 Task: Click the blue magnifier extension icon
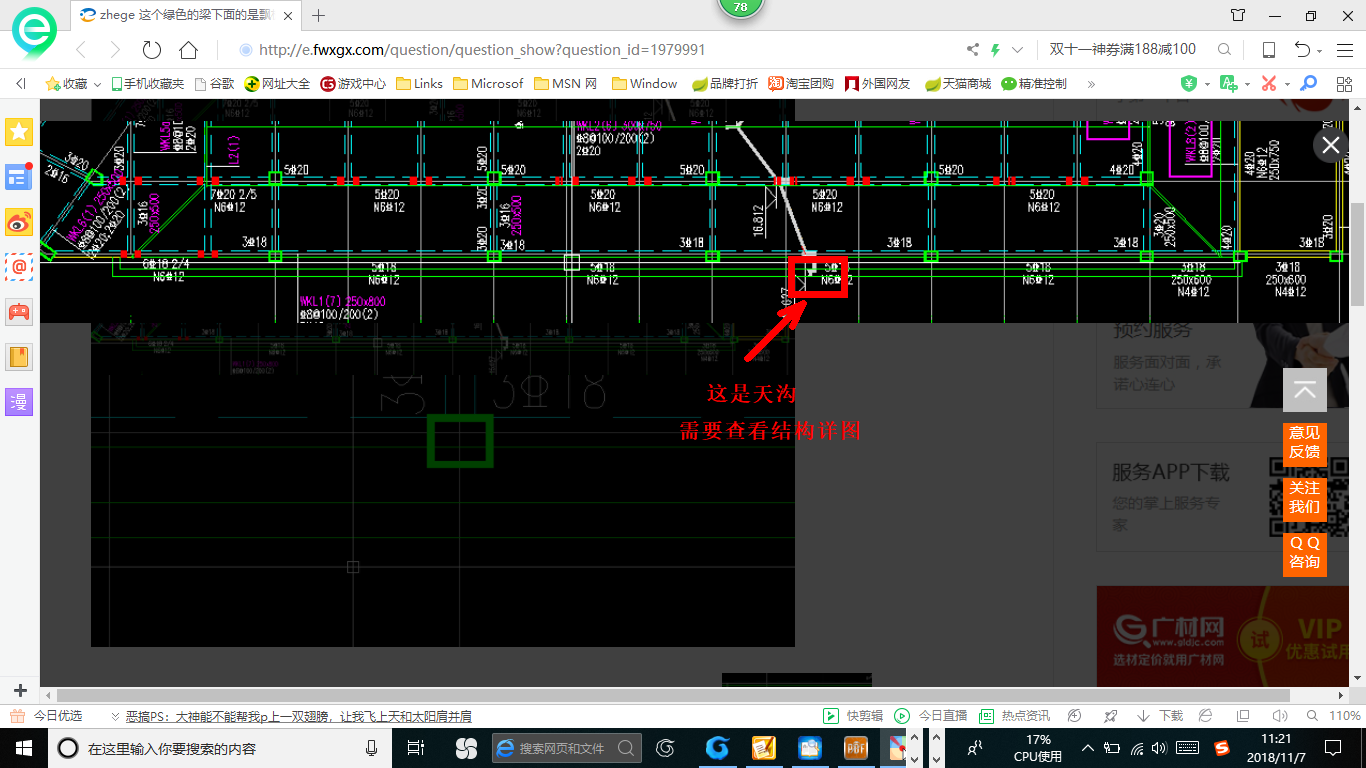point(1308,84)
